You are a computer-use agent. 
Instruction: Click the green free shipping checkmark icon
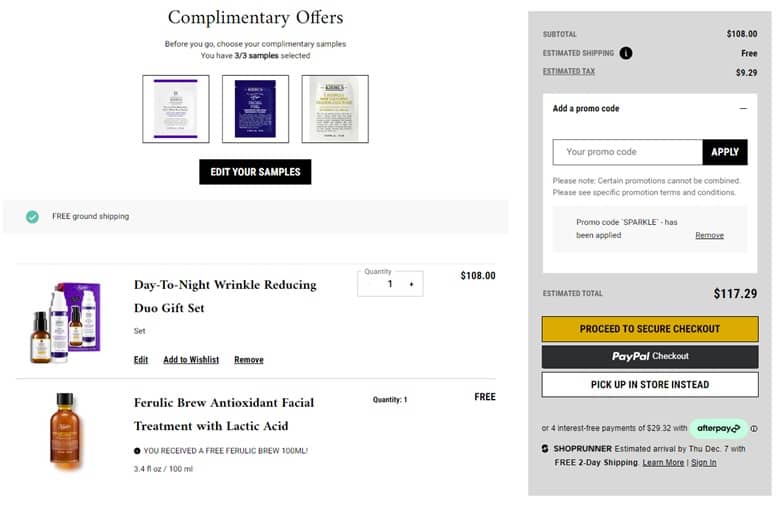(32, 216)
